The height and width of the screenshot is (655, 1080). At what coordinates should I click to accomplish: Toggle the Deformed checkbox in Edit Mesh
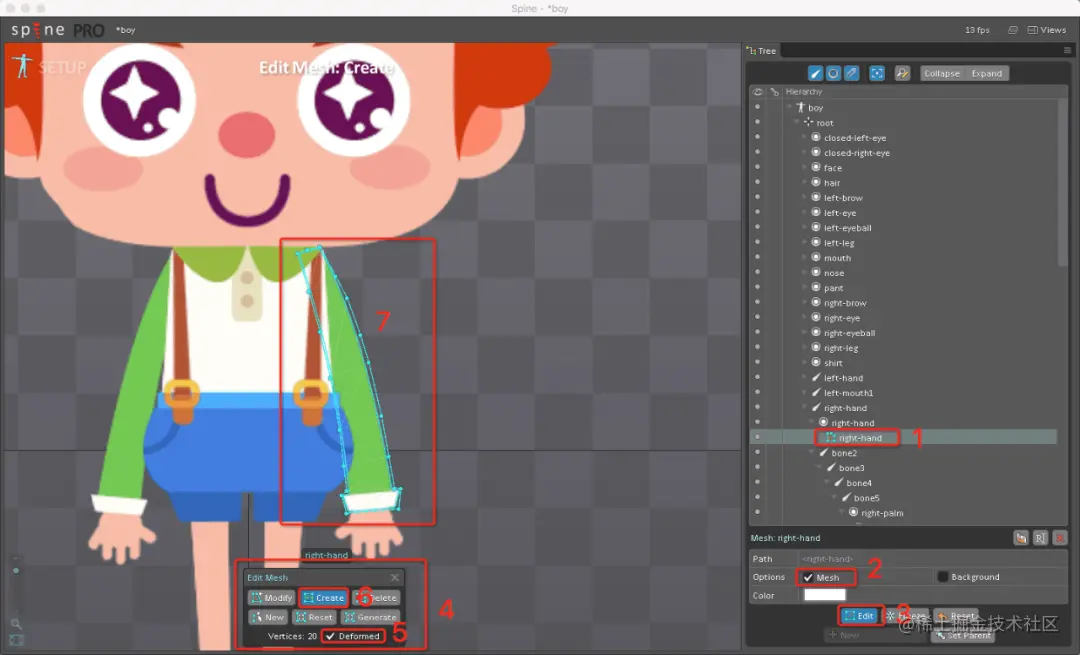coord(330,636)
